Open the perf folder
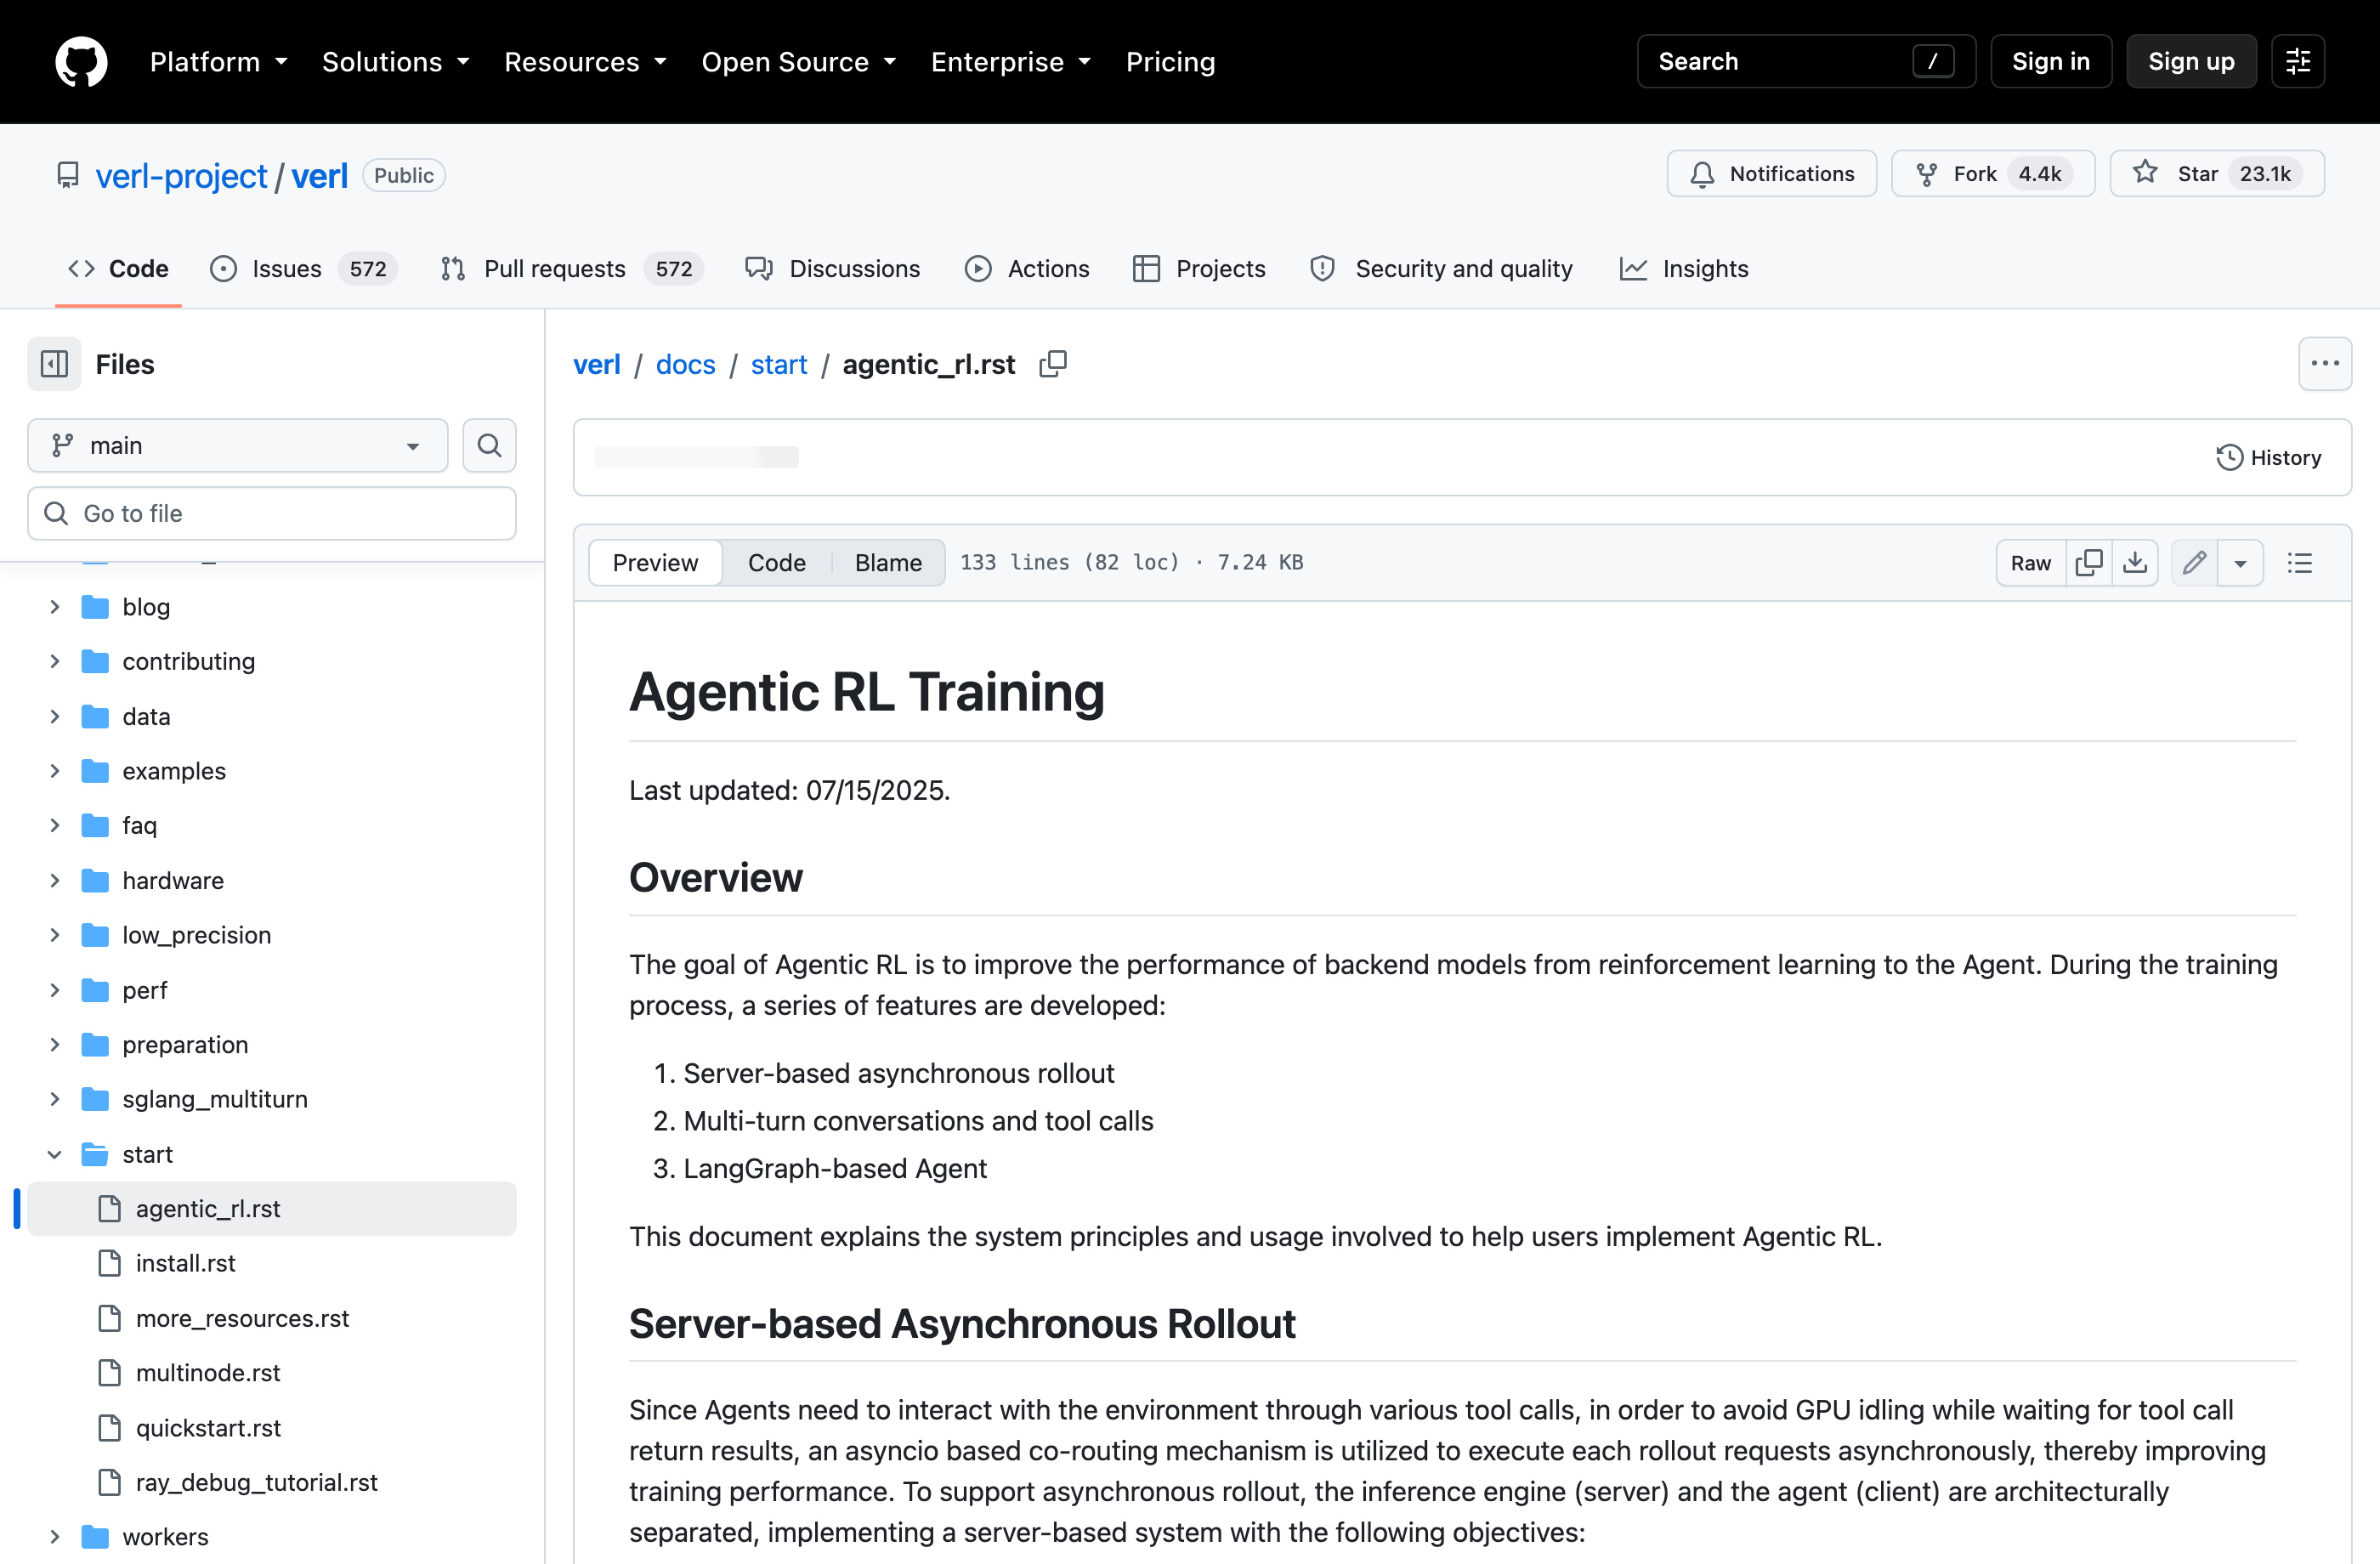 272,990
